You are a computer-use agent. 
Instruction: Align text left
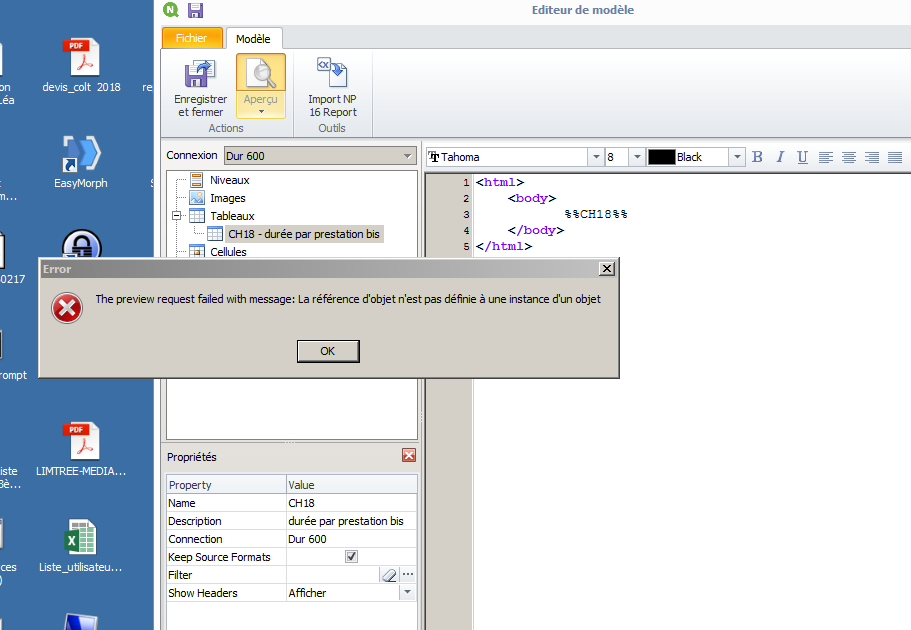click(x=826, y=157)
